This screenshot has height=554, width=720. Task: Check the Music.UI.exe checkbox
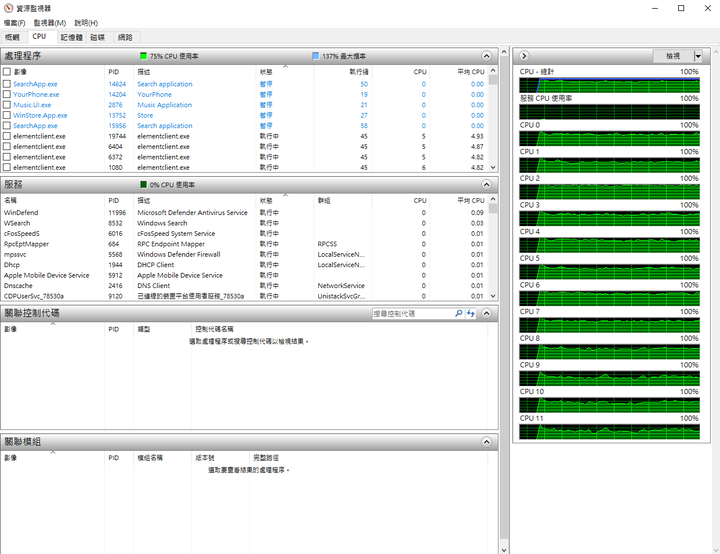(7, 105)
